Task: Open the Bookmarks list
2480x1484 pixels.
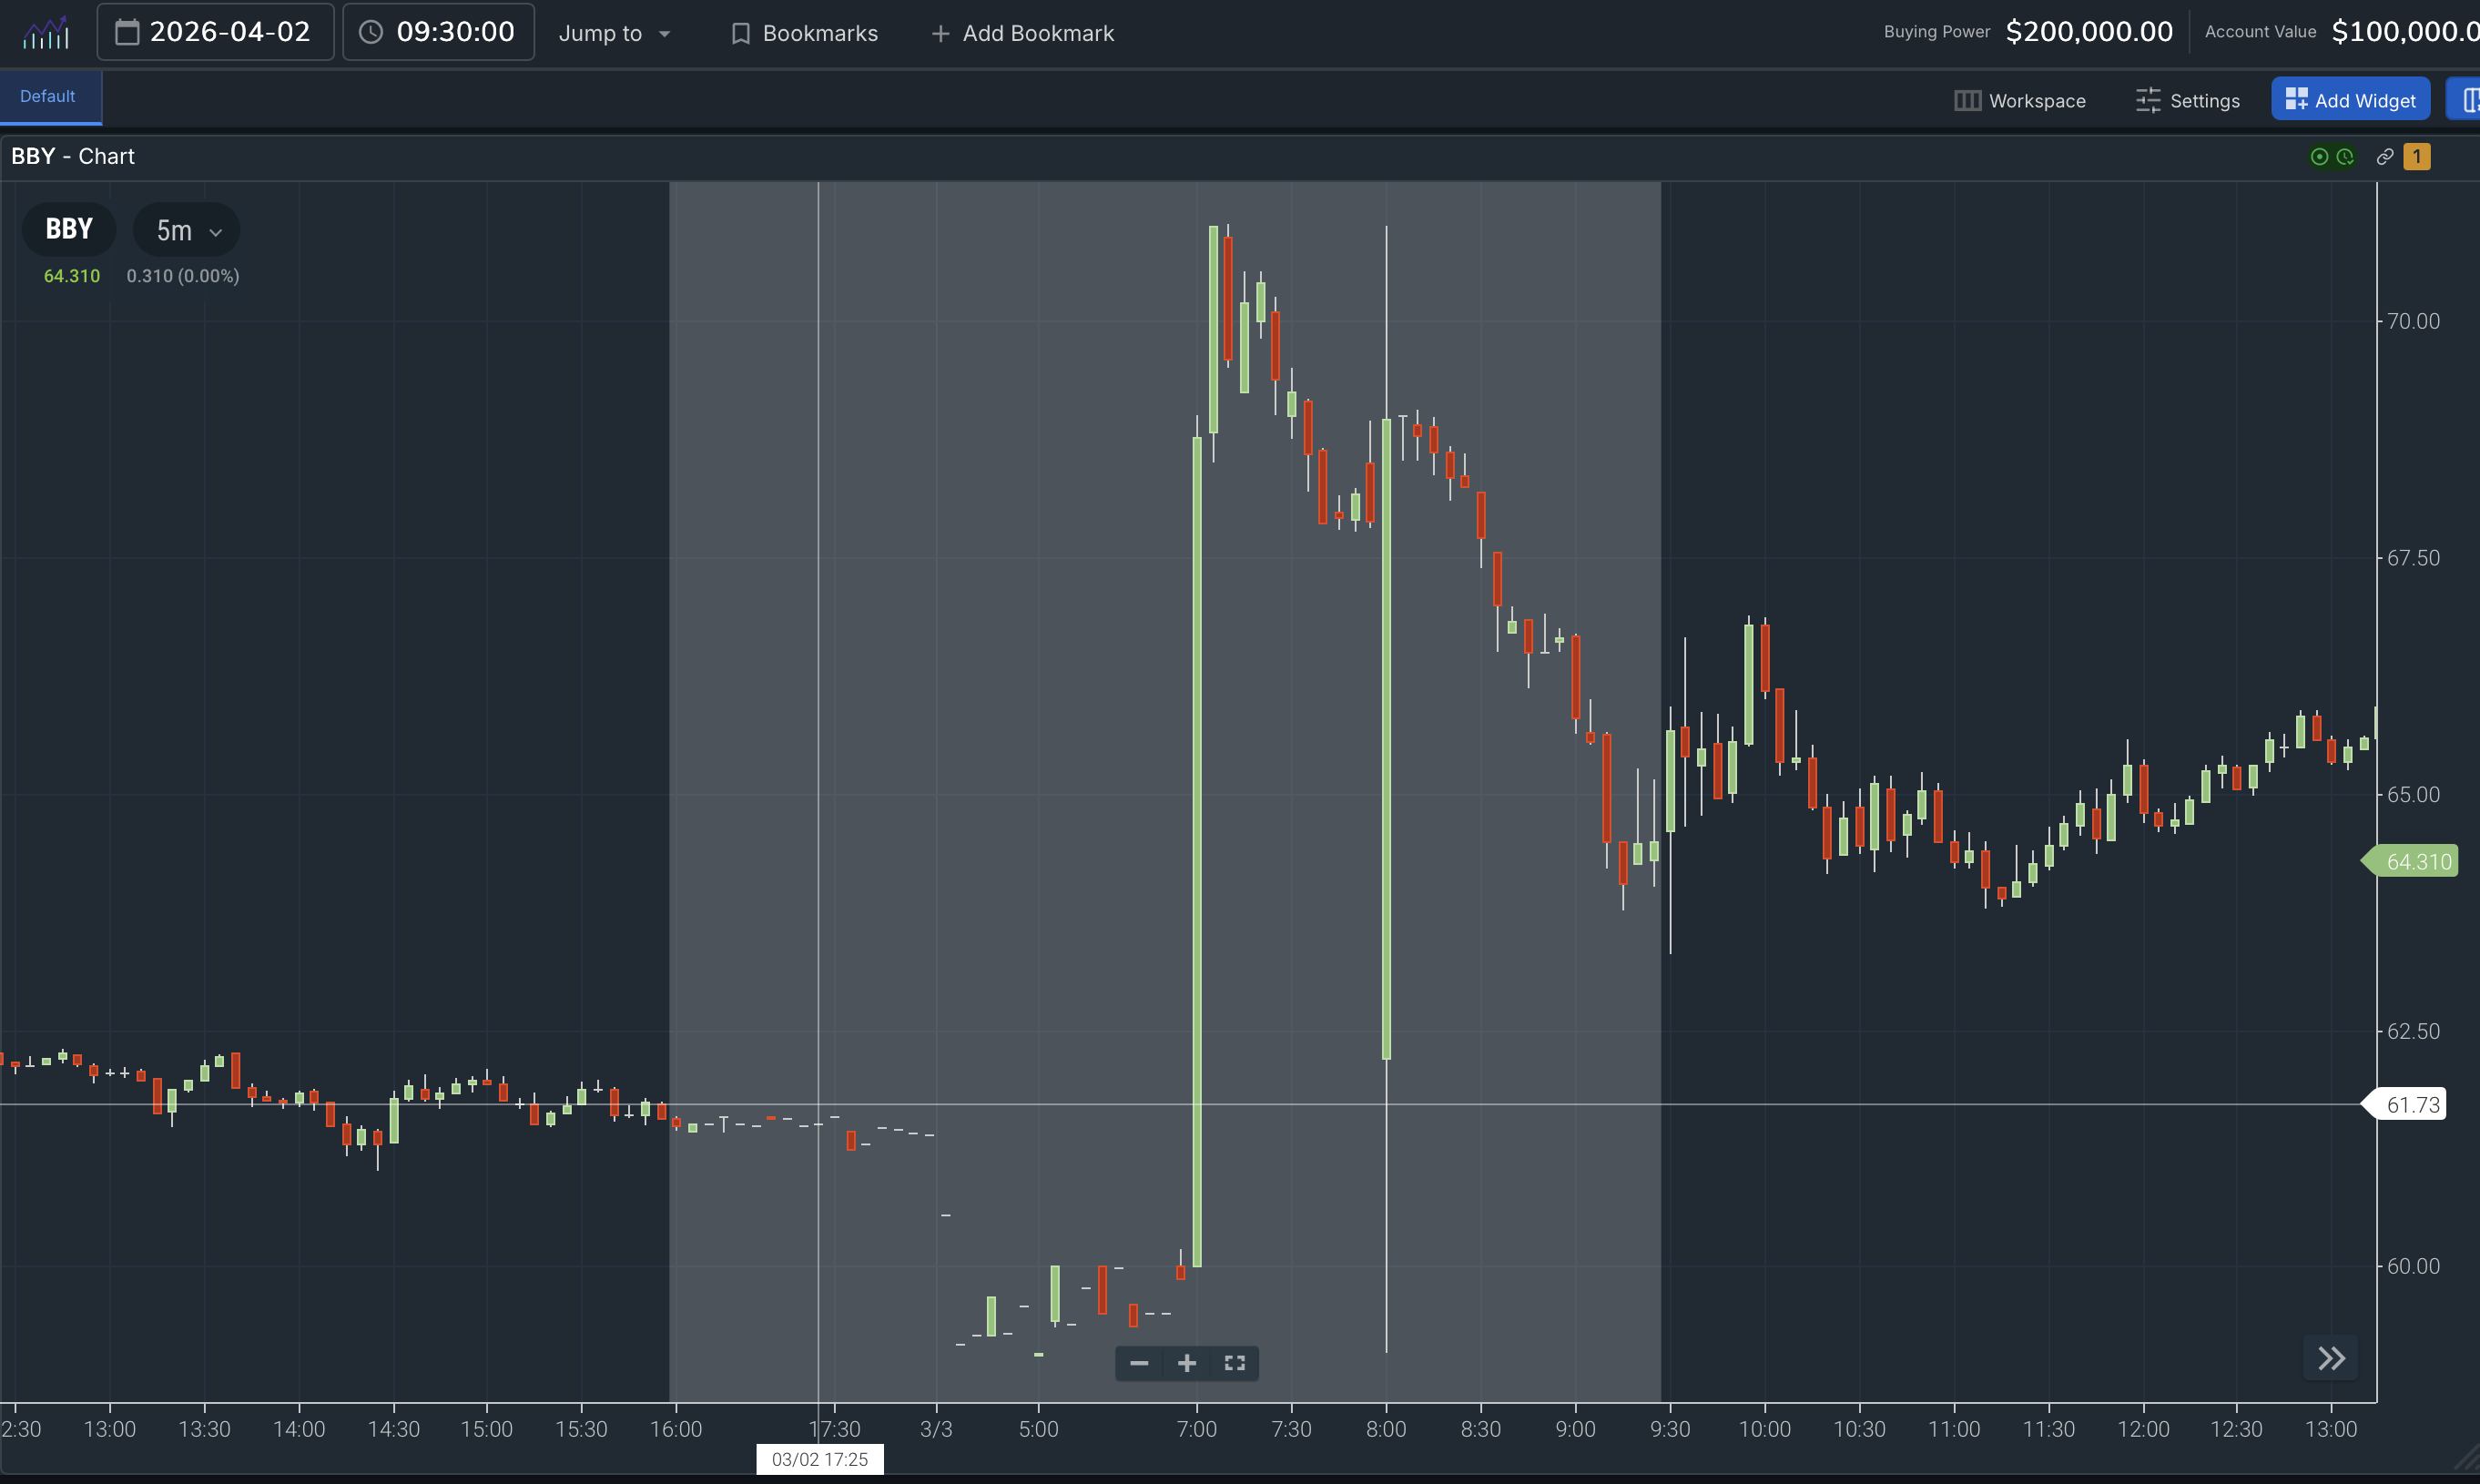Action: pos(805,33)
